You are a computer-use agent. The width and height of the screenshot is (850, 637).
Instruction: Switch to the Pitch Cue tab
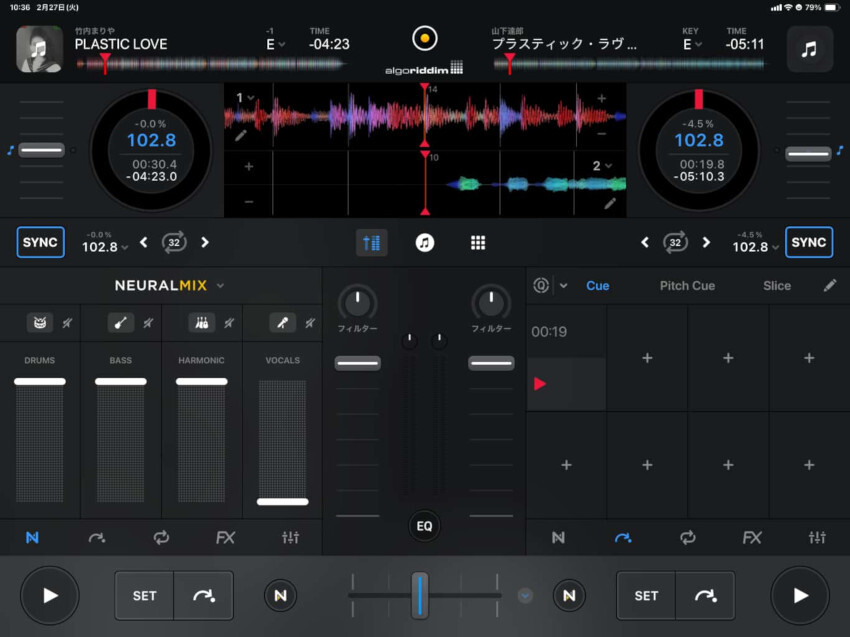pos(687,286)
